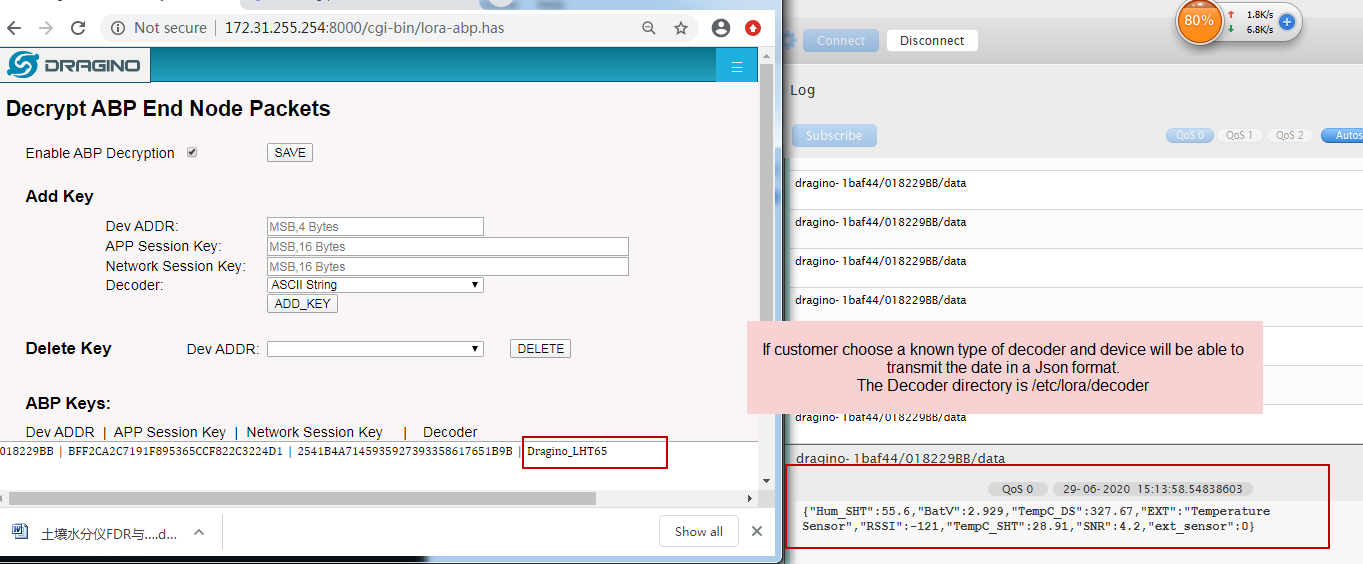This screenshot has width=1363, height=564.
Task: Open the Not secure site info icon
Action: (x=119, y=28)
